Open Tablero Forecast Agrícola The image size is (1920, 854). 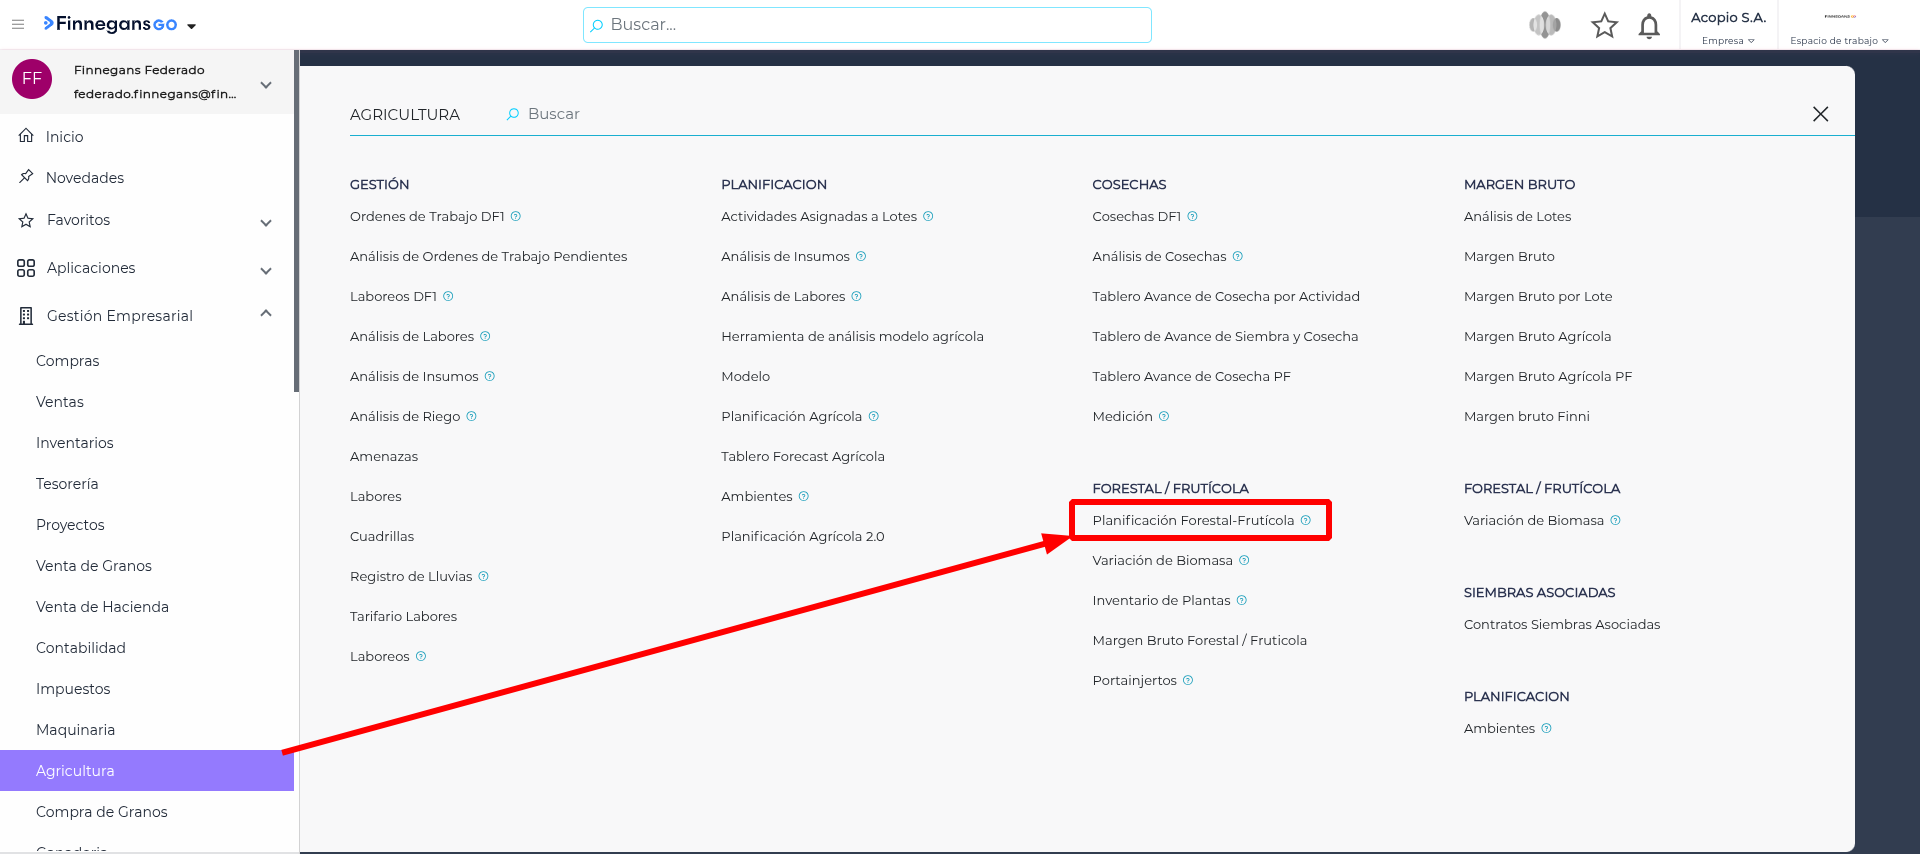click(802, 456)
